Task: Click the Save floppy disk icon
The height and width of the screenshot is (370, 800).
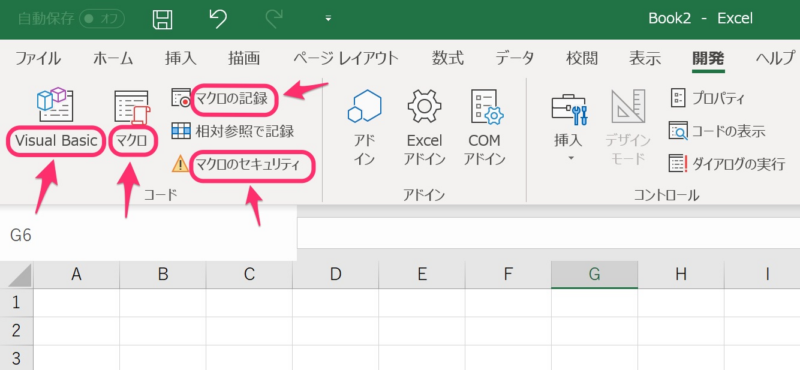Action: 163,19
